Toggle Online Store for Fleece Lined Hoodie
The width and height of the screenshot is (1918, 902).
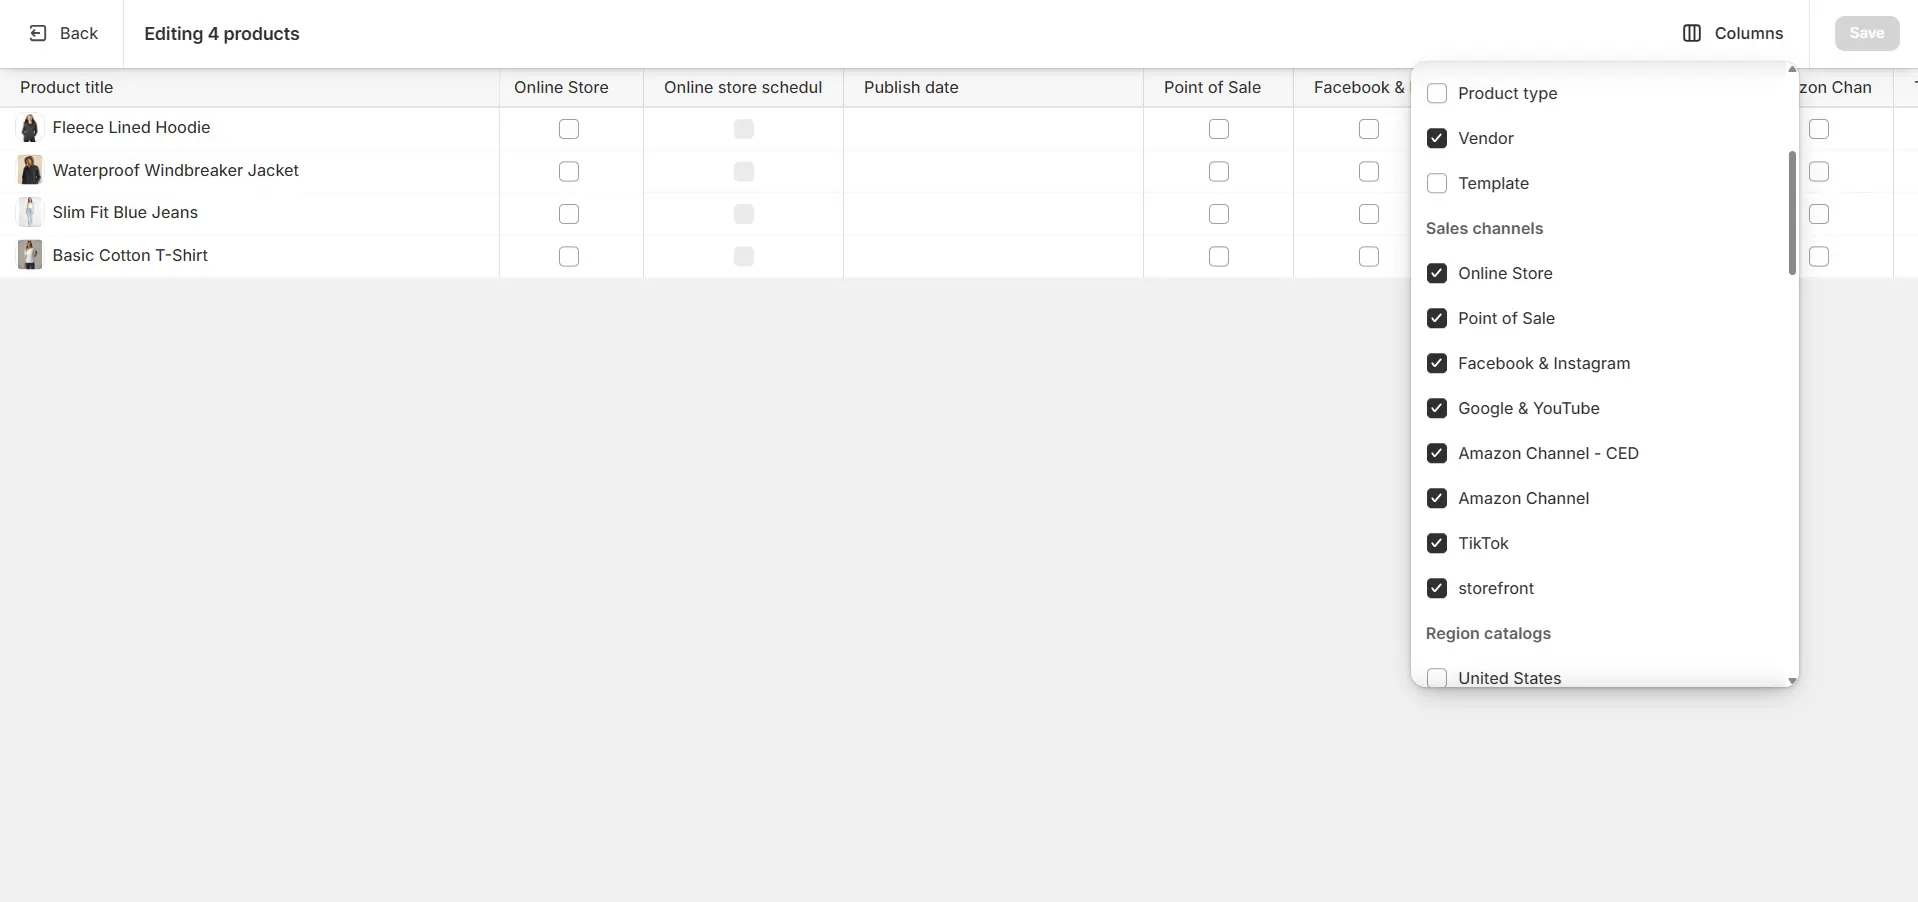(568, 128)
